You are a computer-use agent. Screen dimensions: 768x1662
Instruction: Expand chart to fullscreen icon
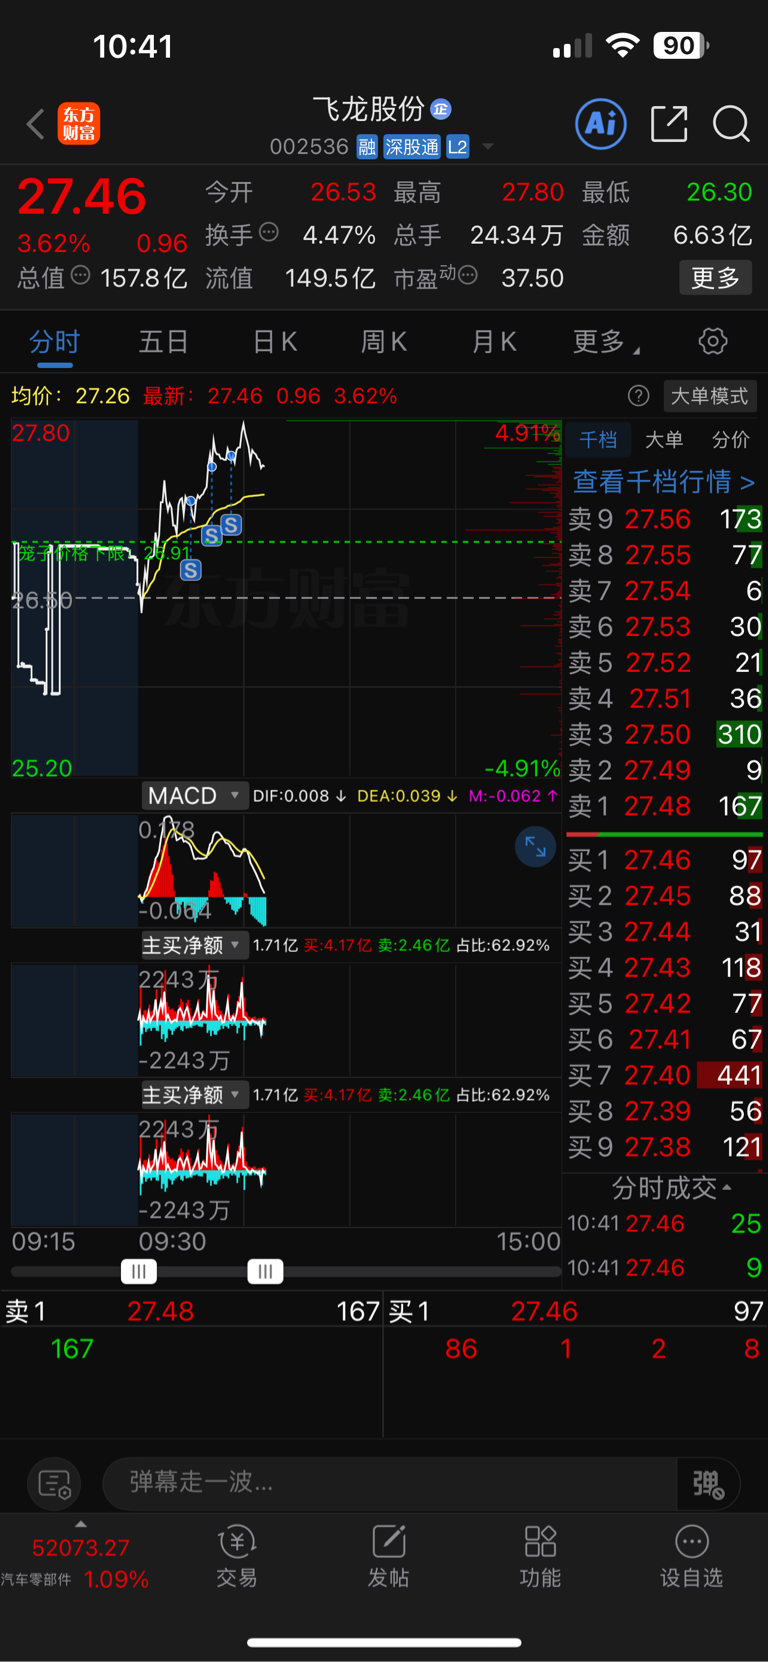535,847
